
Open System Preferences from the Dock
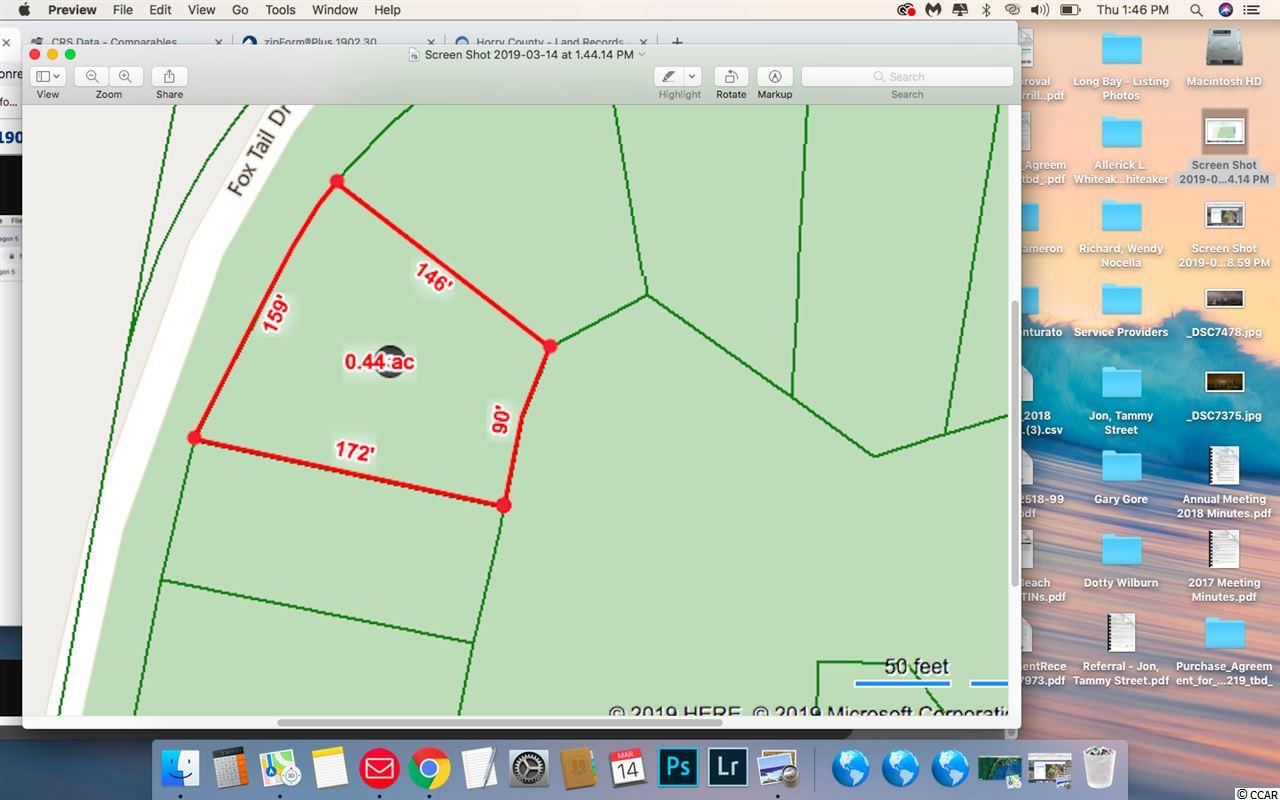(528, 769)
